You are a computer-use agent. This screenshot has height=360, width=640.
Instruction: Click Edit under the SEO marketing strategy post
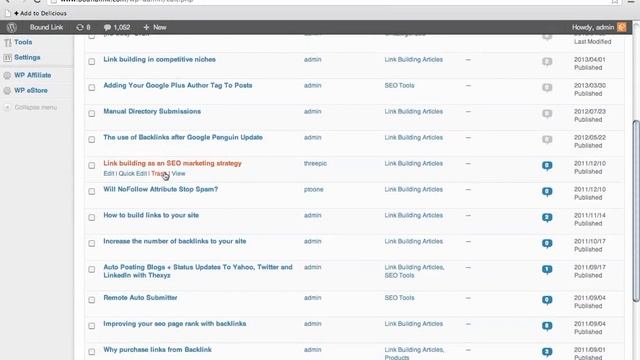click(109, 173)
